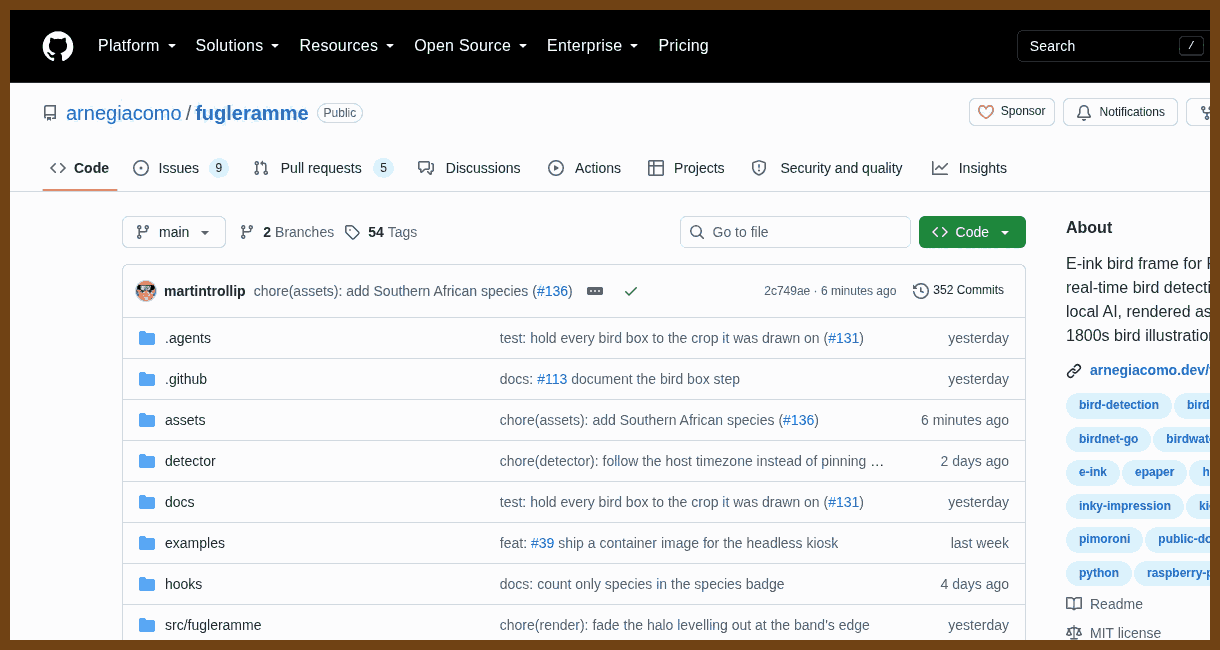This screenshot has width=1220, height=650.
Task: Open the main branch selector dropdown
Action: pos(174,232)
